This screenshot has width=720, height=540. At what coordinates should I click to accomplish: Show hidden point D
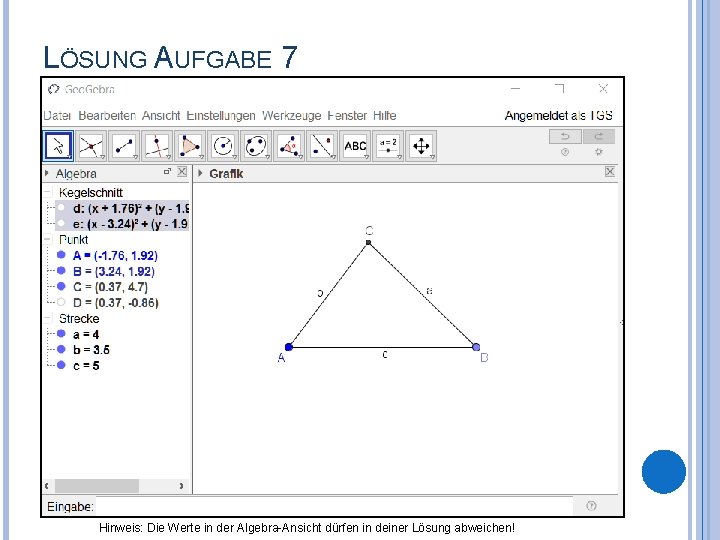(x=61, y=302)
